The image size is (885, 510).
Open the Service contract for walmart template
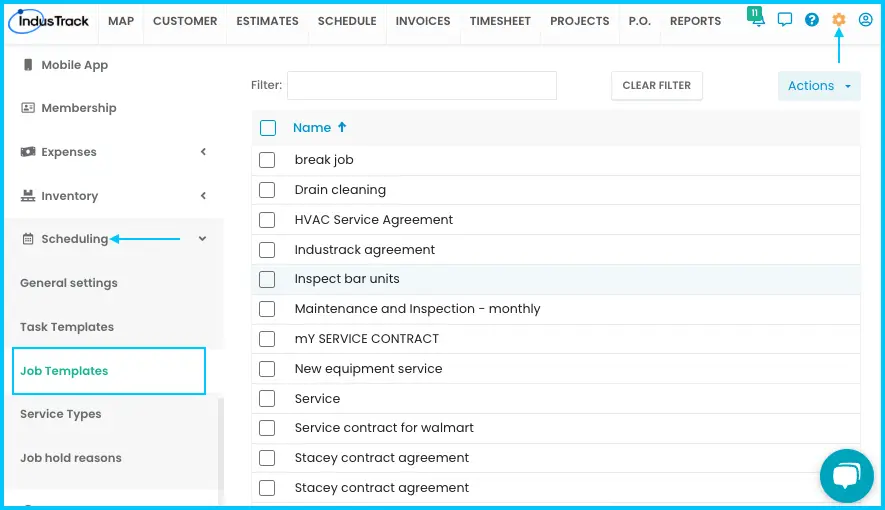[384, 428]
